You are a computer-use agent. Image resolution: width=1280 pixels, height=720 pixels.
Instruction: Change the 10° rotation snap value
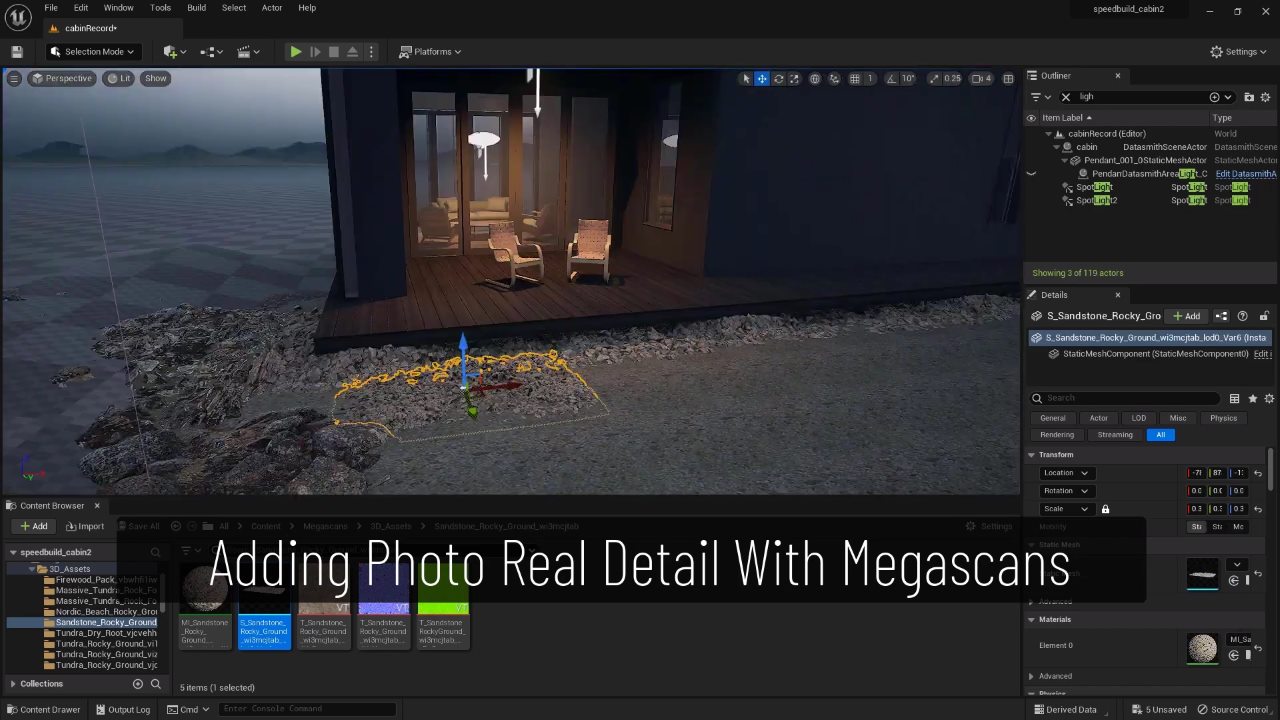coord(908,79)
